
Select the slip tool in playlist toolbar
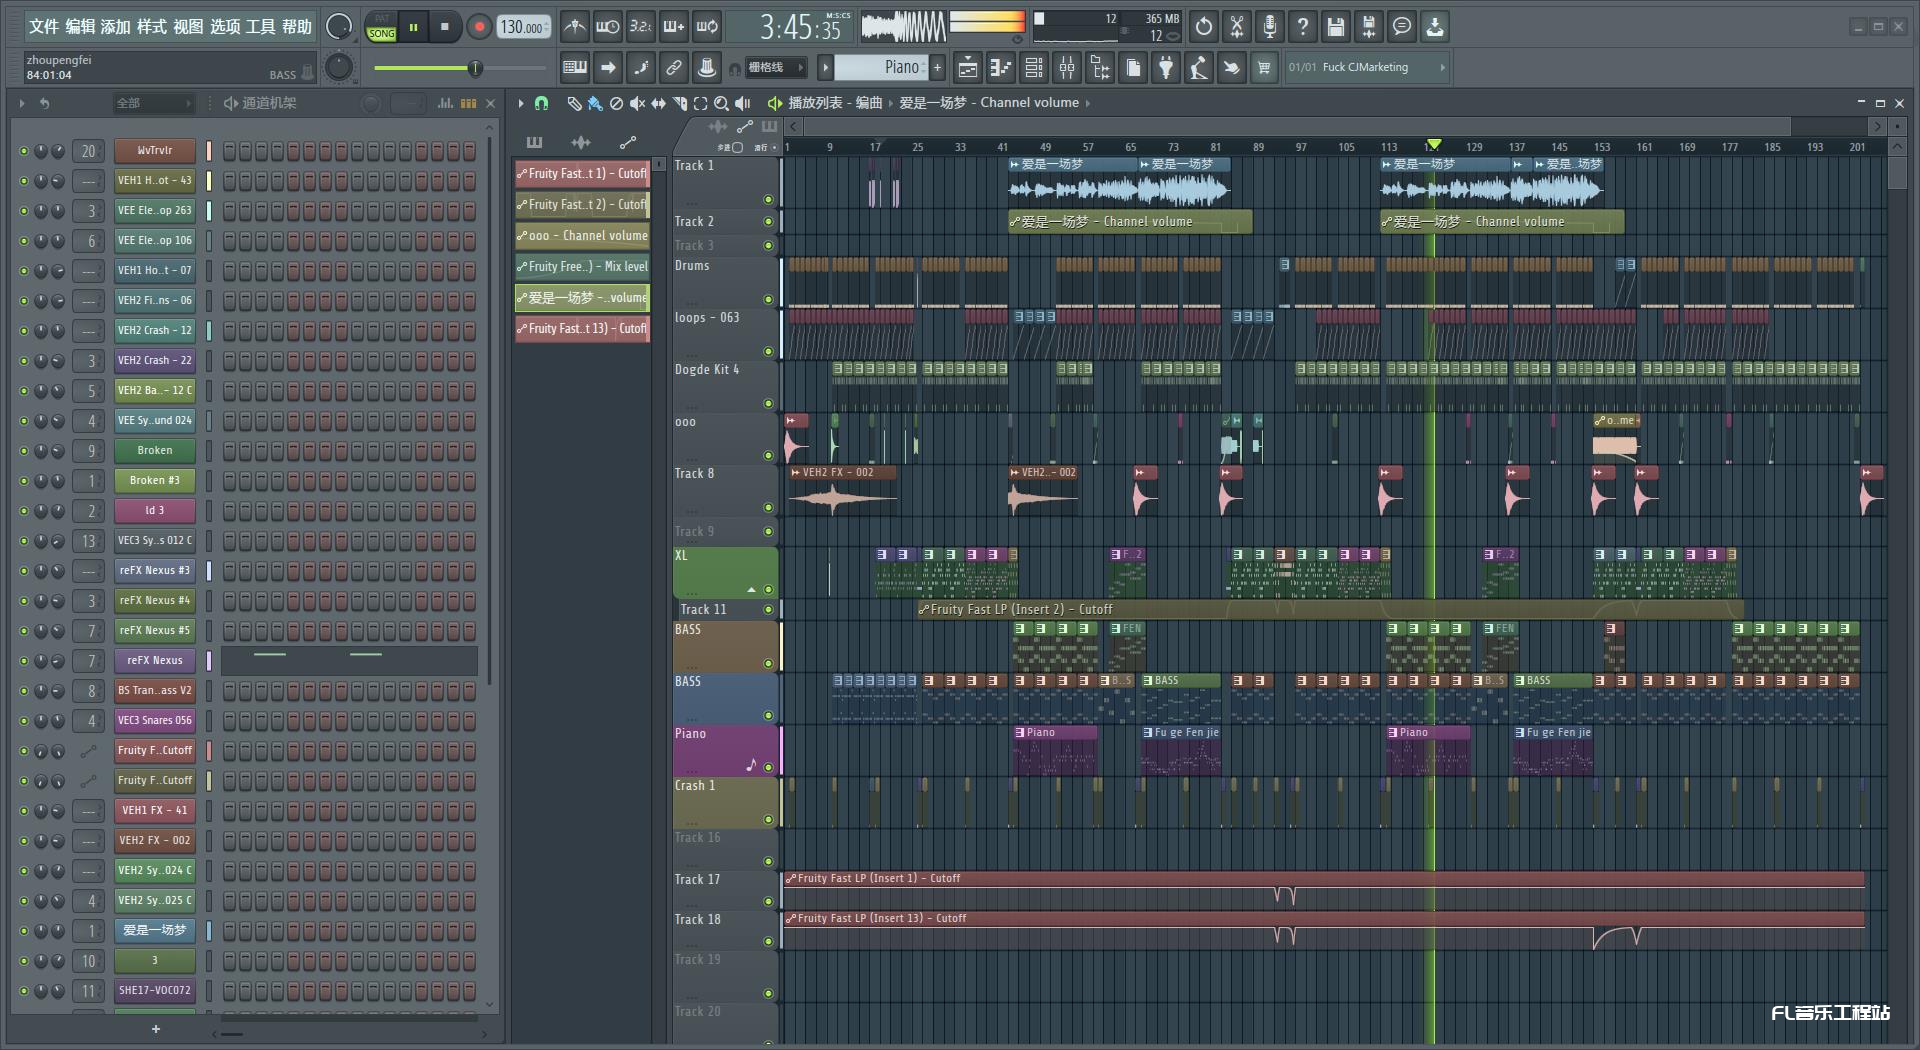click(x=658, y=103)
